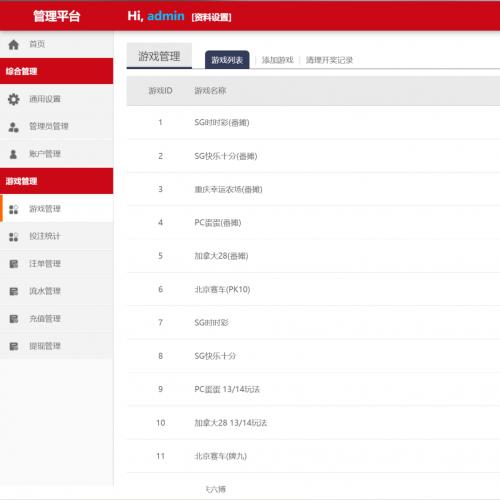Switch to the 游戏列表 tab
This screenshot has height=500, width=500.
coord(227,60)
